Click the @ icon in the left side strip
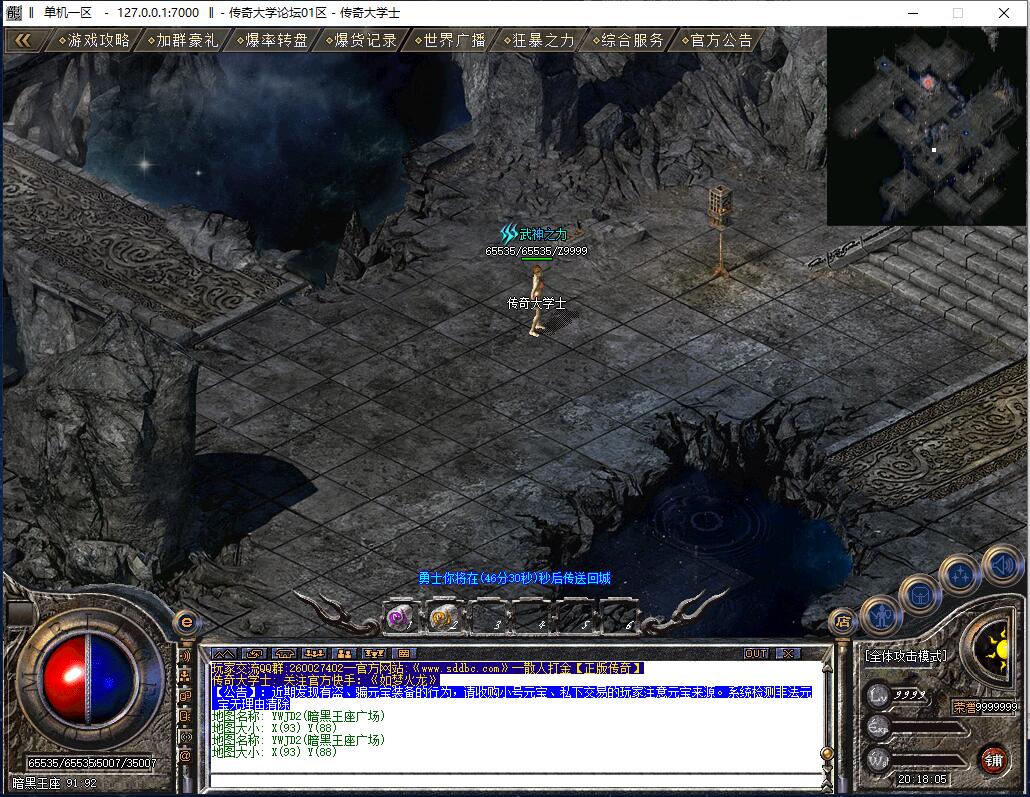The height and width of the screenshot is (797, 1030). [x=186, y=756]
